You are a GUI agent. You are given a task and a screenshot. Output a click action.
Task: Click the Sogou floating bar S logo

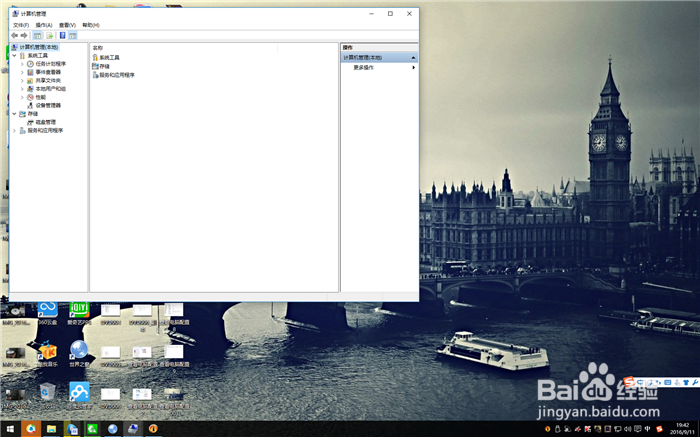[x=629, y=382]
